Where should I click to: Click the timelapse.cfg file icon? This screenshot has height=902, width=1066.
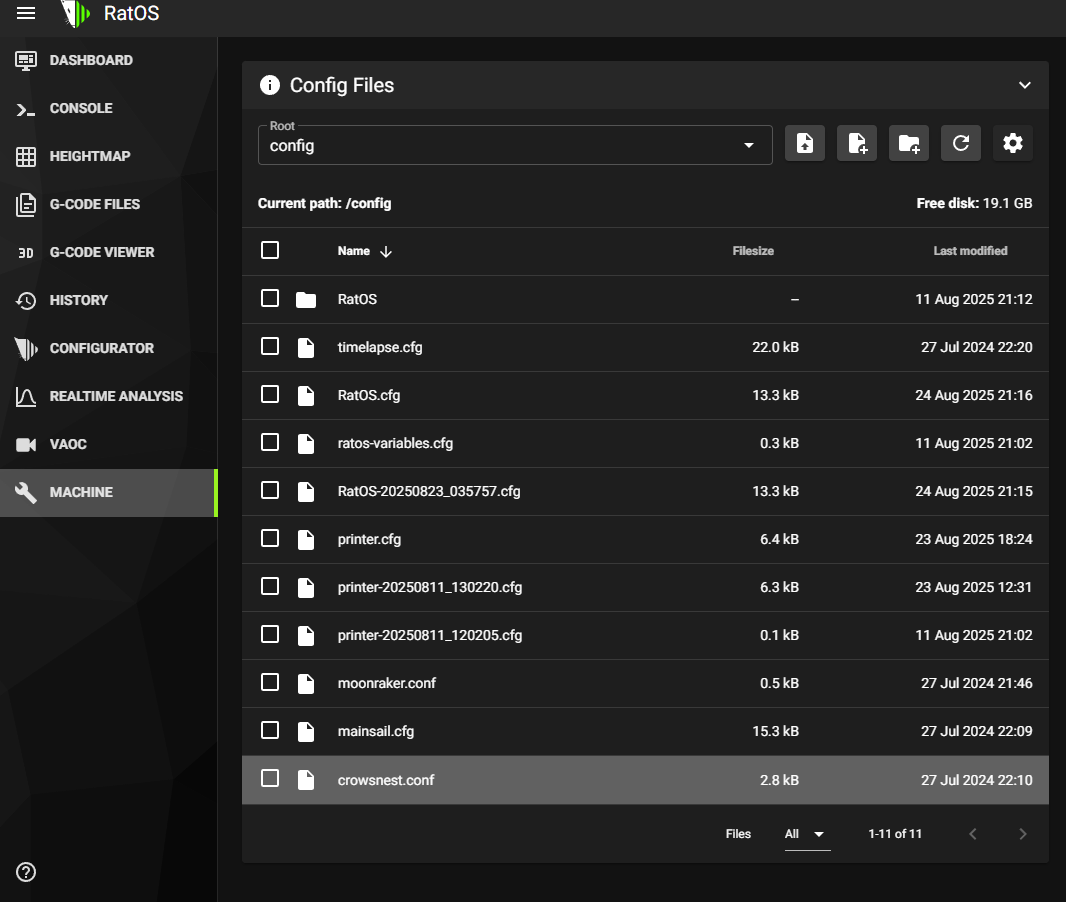pos(306,347)
